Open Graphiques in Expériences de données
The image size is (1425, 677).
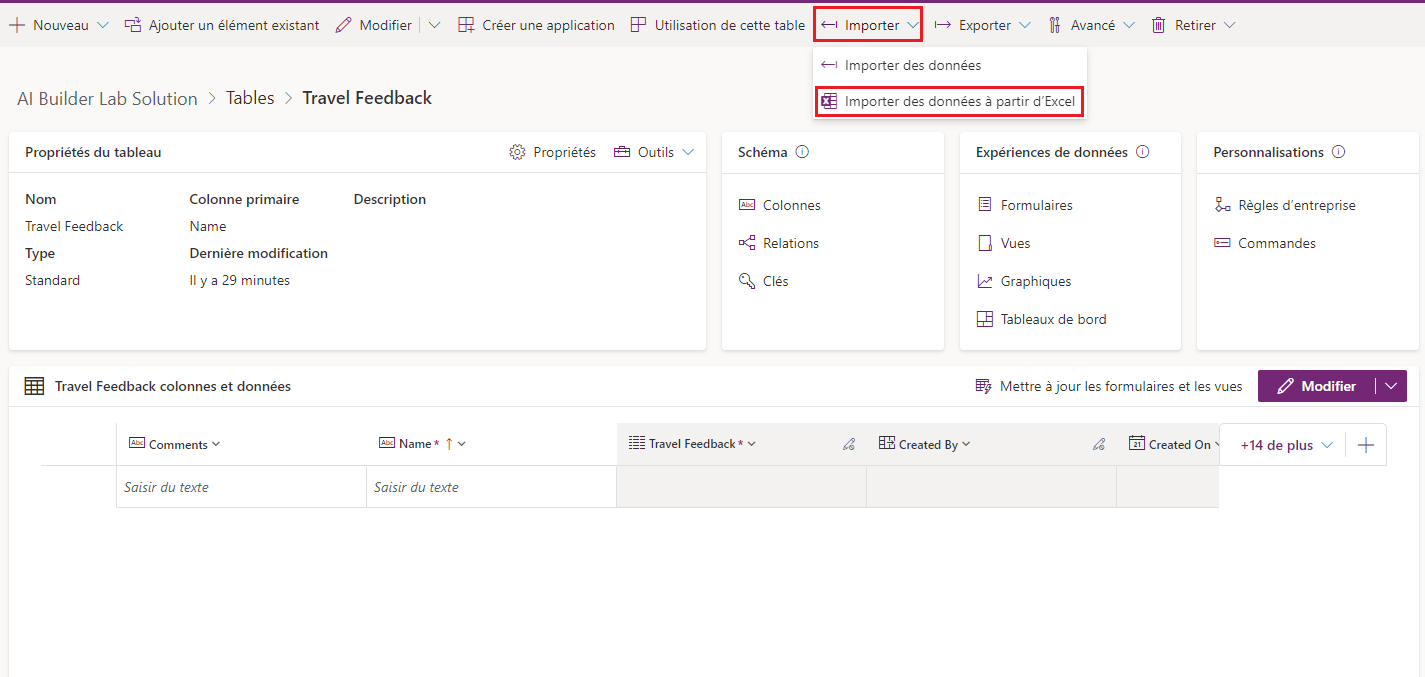1035,280
